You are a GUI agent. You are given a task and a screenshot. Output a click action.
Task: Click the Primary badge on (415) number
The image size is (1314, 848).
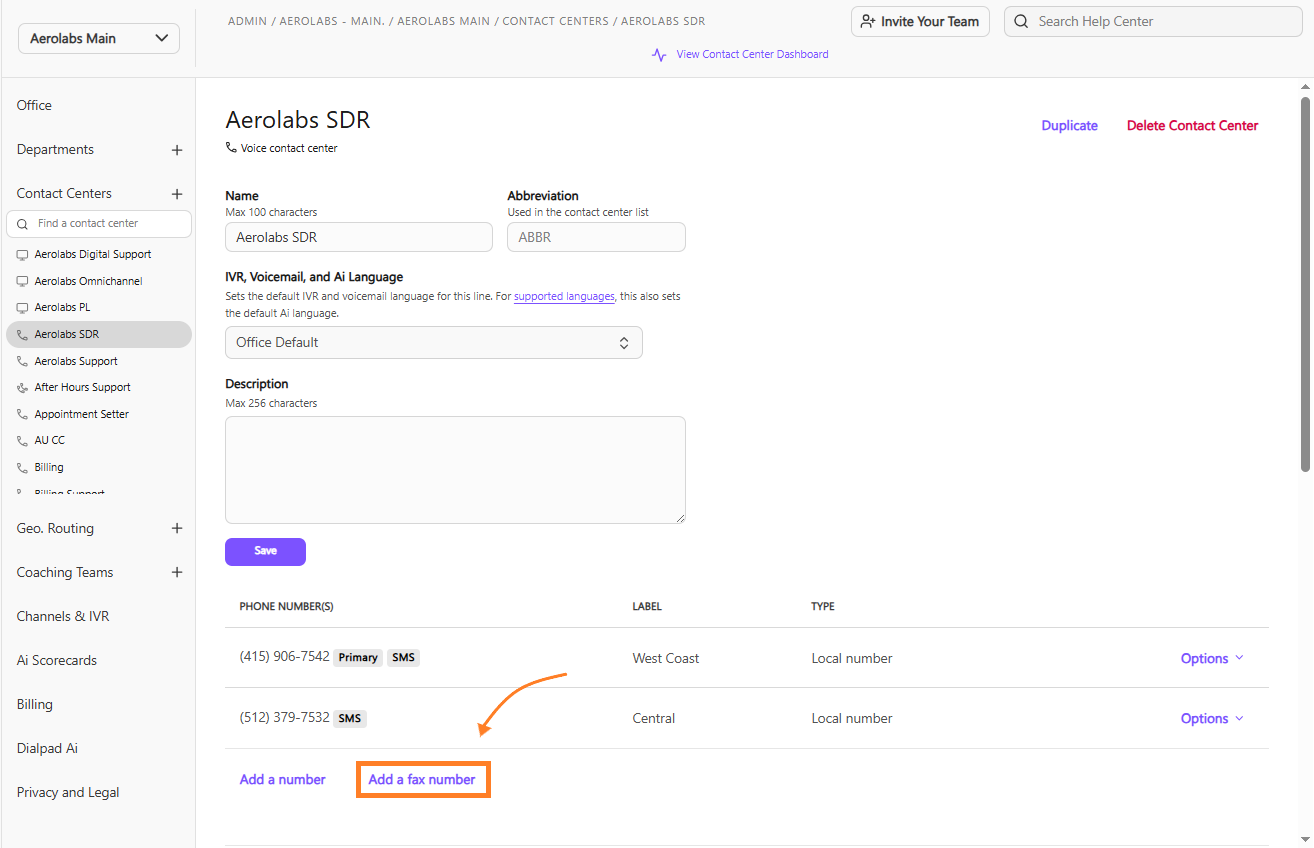pyautogui.click(x=358, y=657)
